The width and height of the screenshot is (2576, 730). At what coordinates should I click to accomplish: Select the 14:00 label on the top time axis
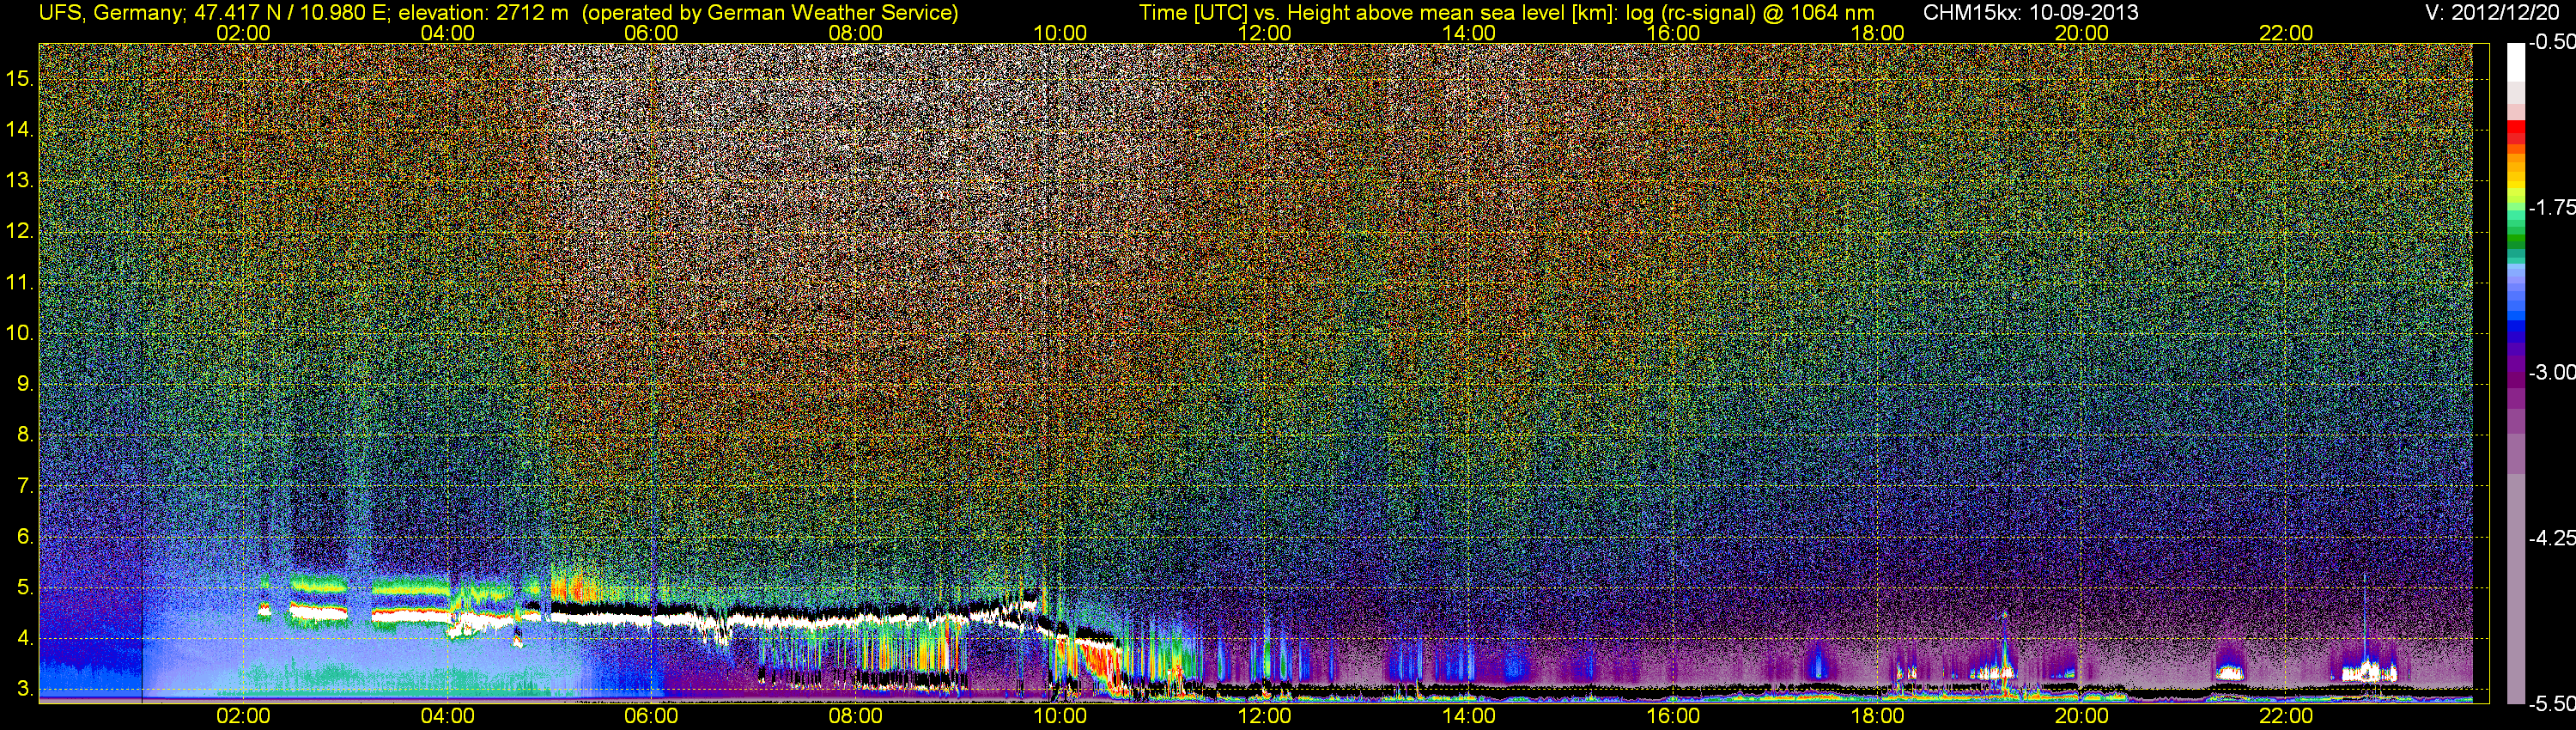[1469, 33]
